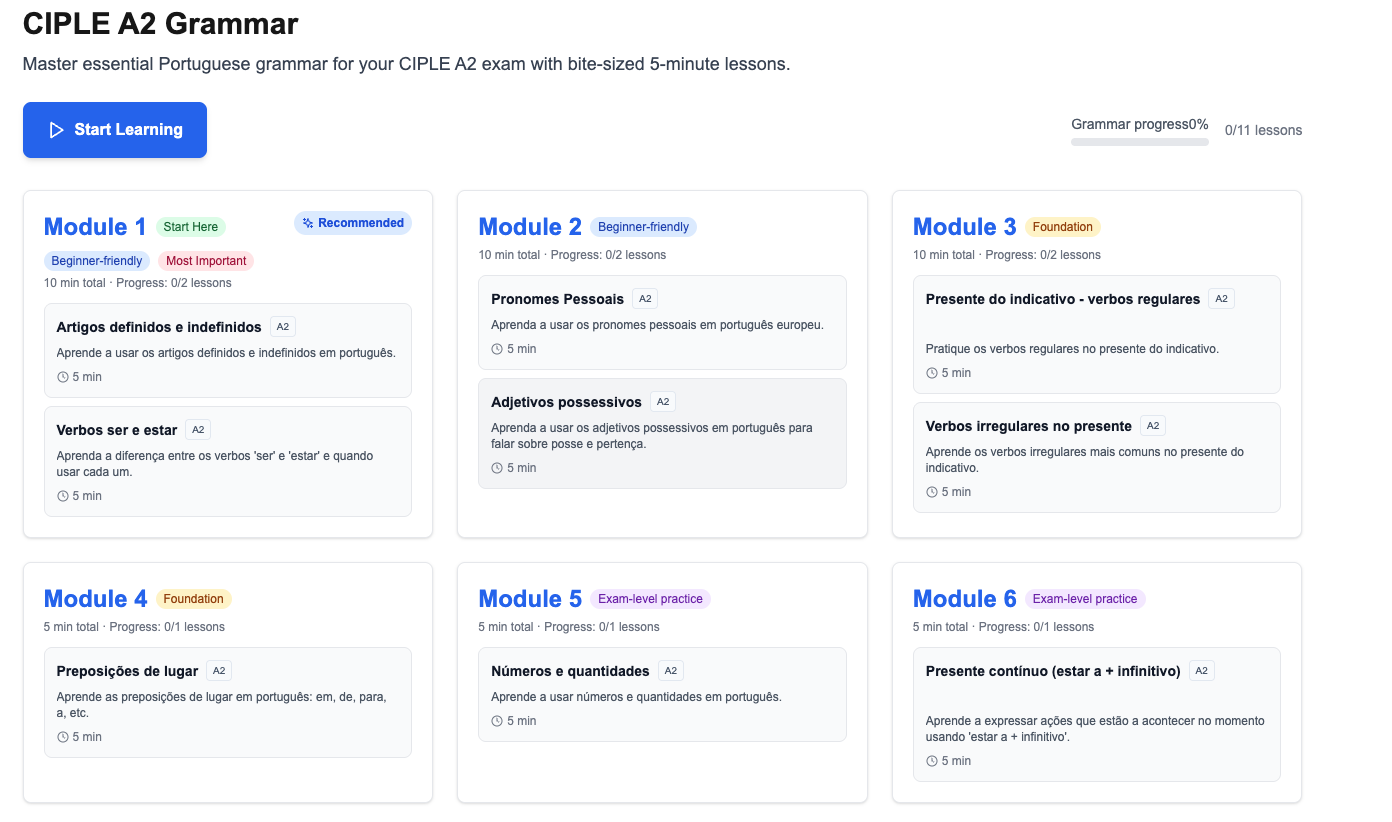The image size is (1392, 822).
Task: Select the Adjetivos possessivos lesson card
Action: pyautogui.click(x=662, y=433)
